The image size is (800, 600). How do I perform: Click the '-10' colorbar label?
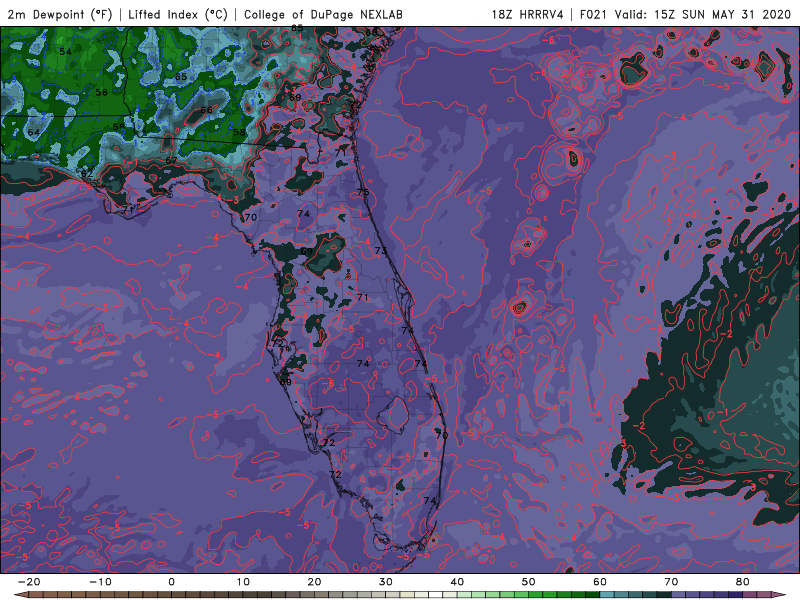coord(100,582)
